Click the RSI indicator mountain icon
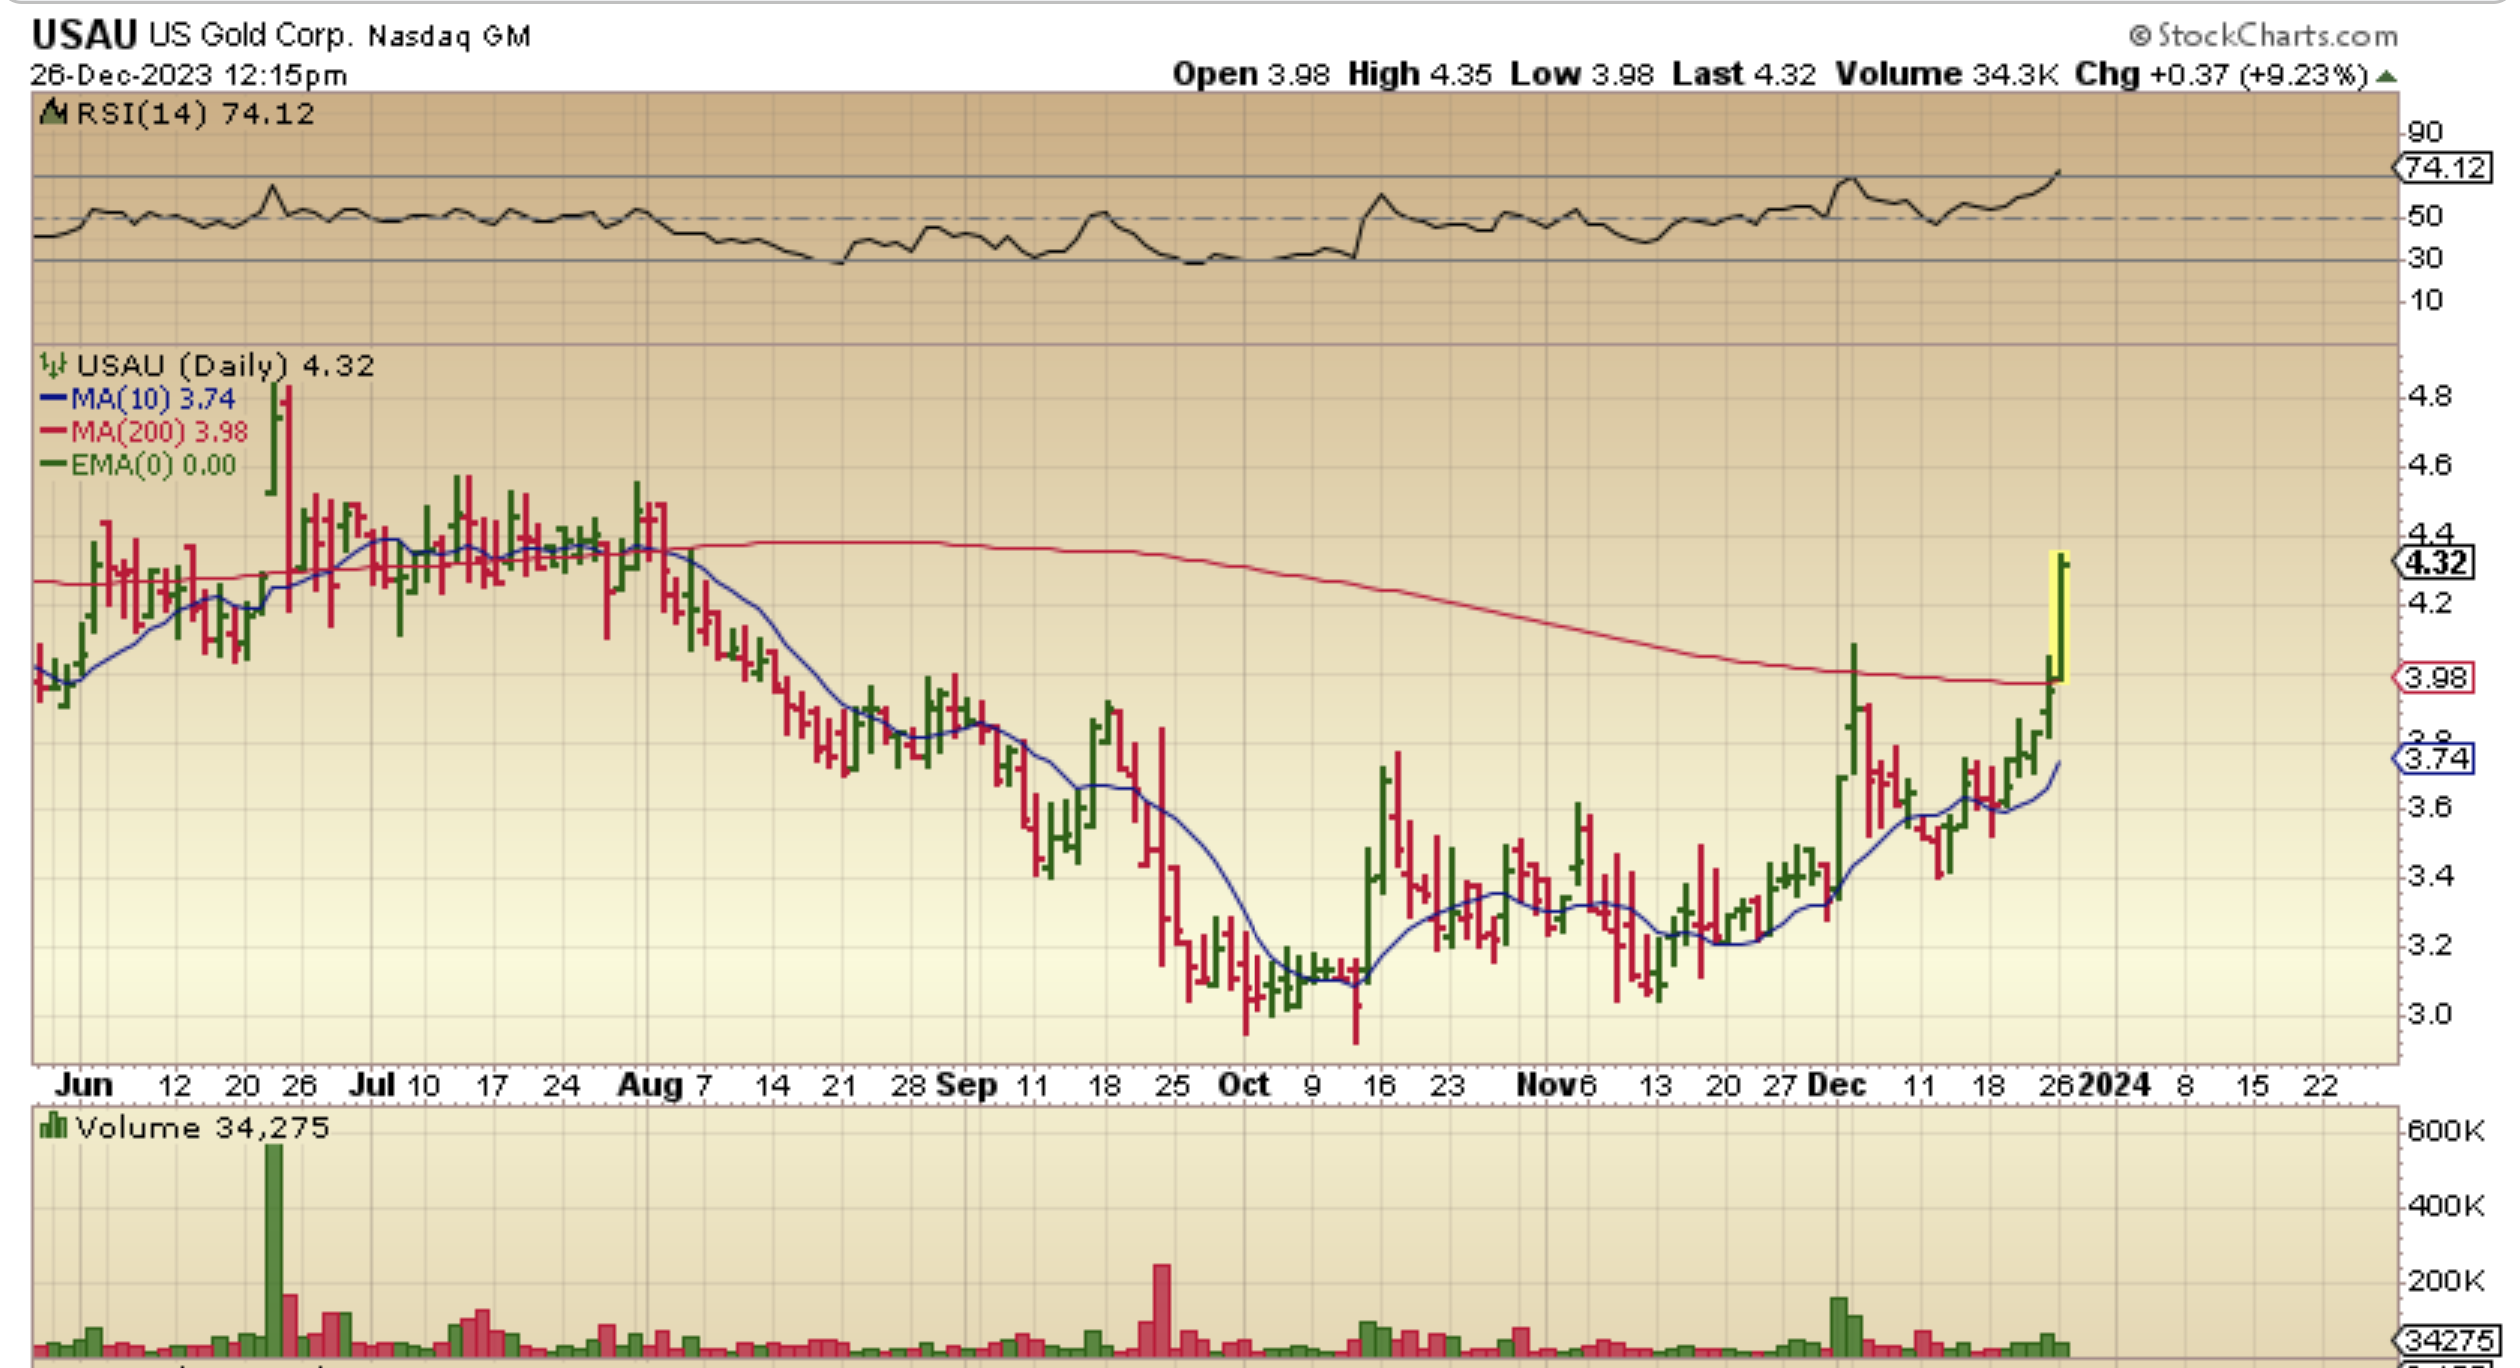 tap(53, 113)
